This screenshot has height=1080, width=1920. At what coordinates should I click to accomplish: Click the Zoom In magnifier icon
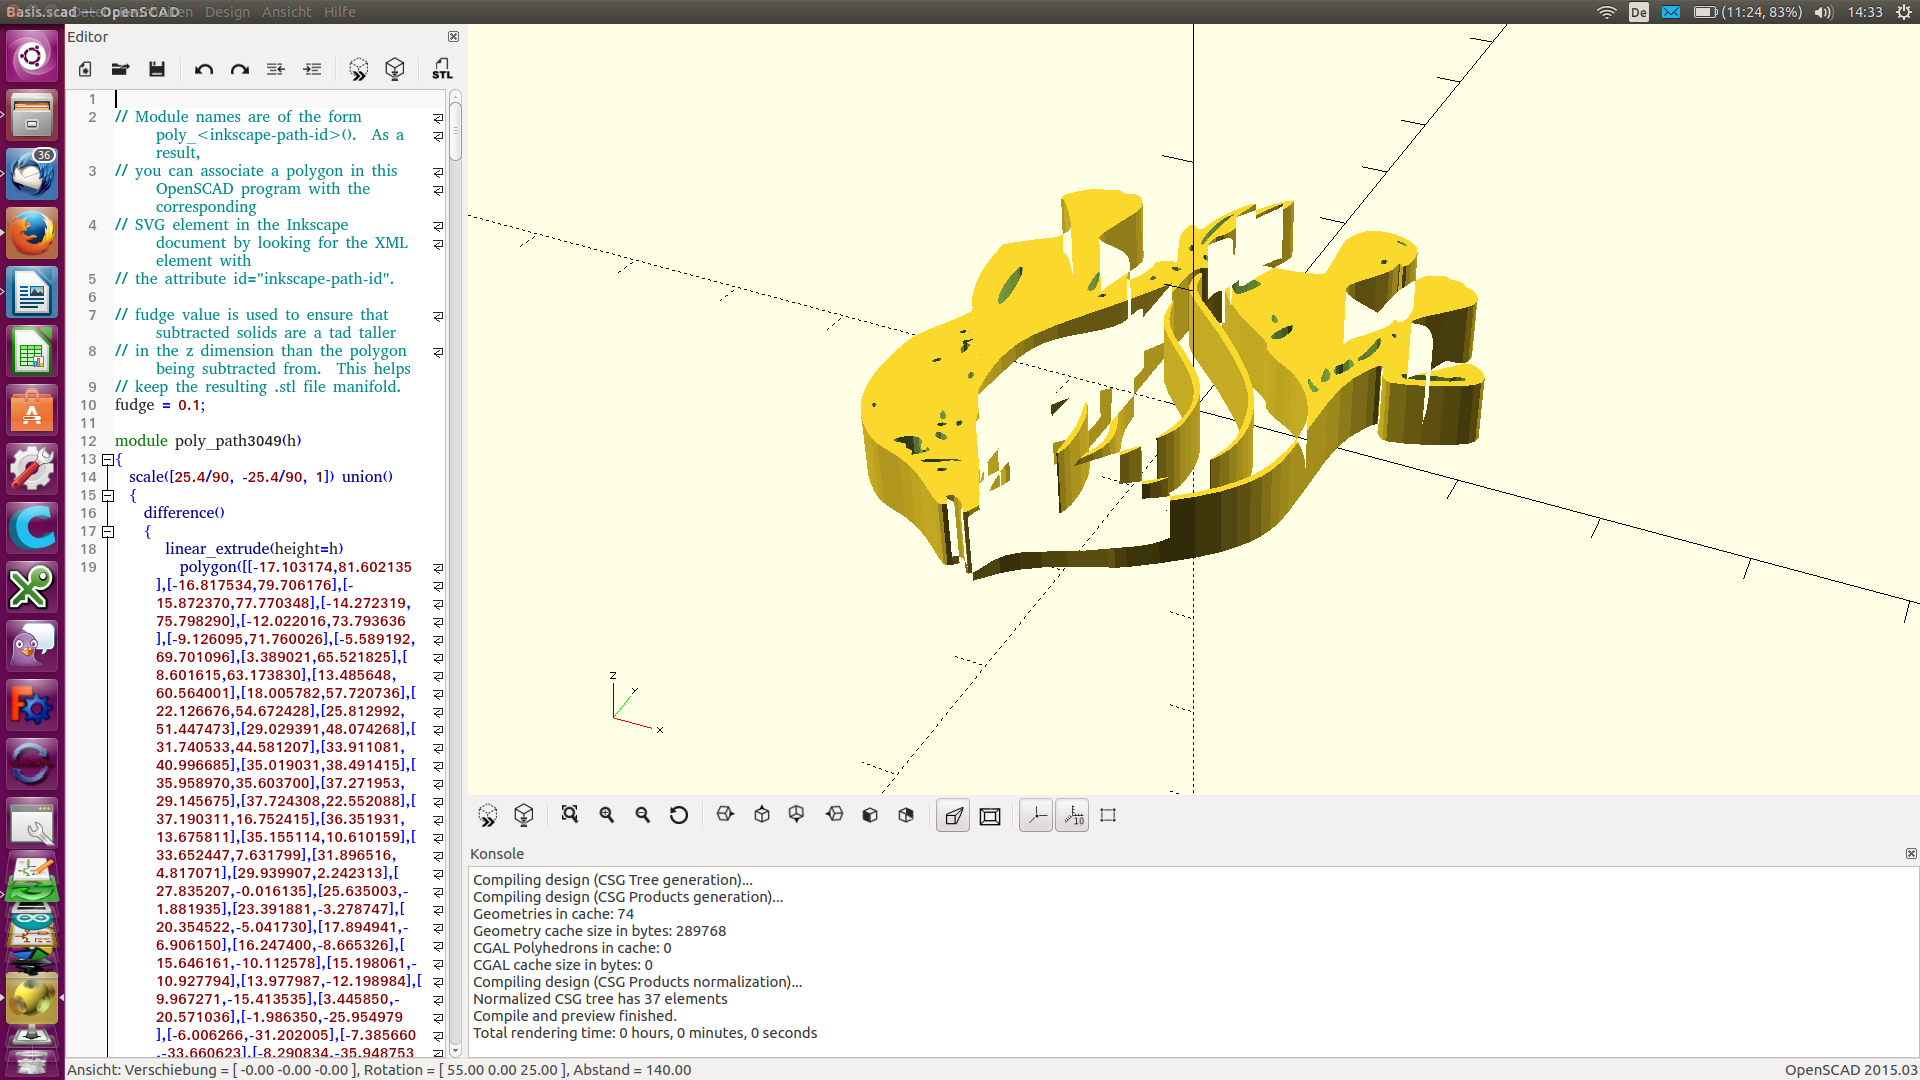pyautogui.click(x=606, y=815)
